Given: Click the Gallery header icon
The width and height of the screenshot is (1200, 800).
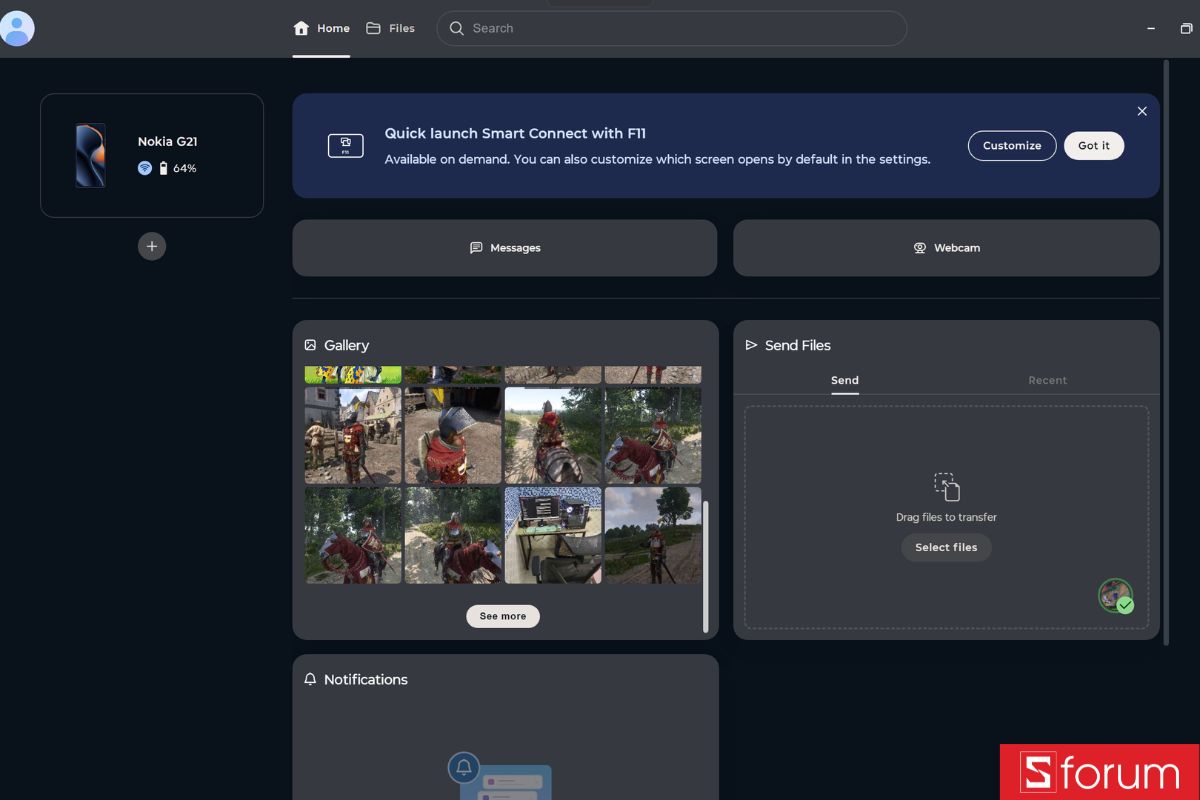Looking at the screenshot, I should point(310,345).
